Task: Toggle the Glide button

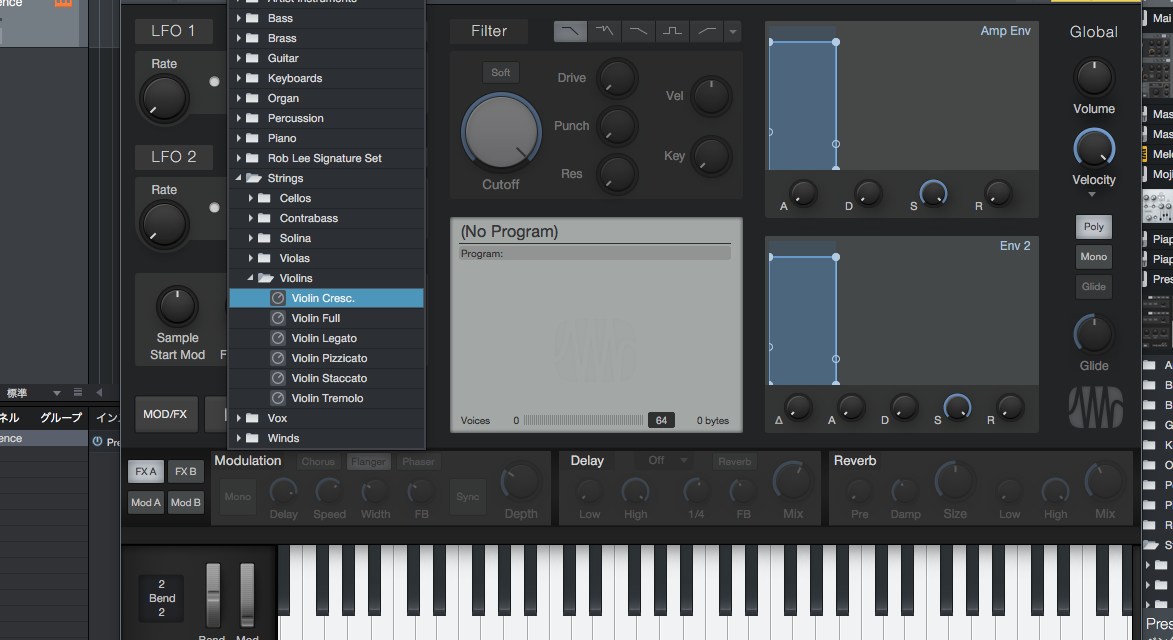Action: tap(1094, 286)
